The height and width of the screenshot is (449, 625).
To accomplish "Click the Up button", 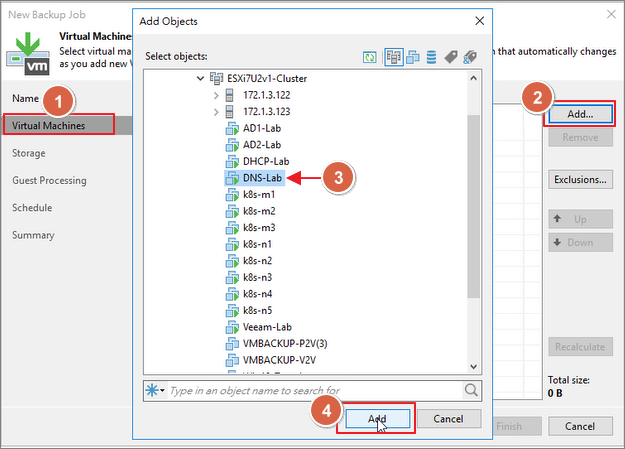I will 580,219.
